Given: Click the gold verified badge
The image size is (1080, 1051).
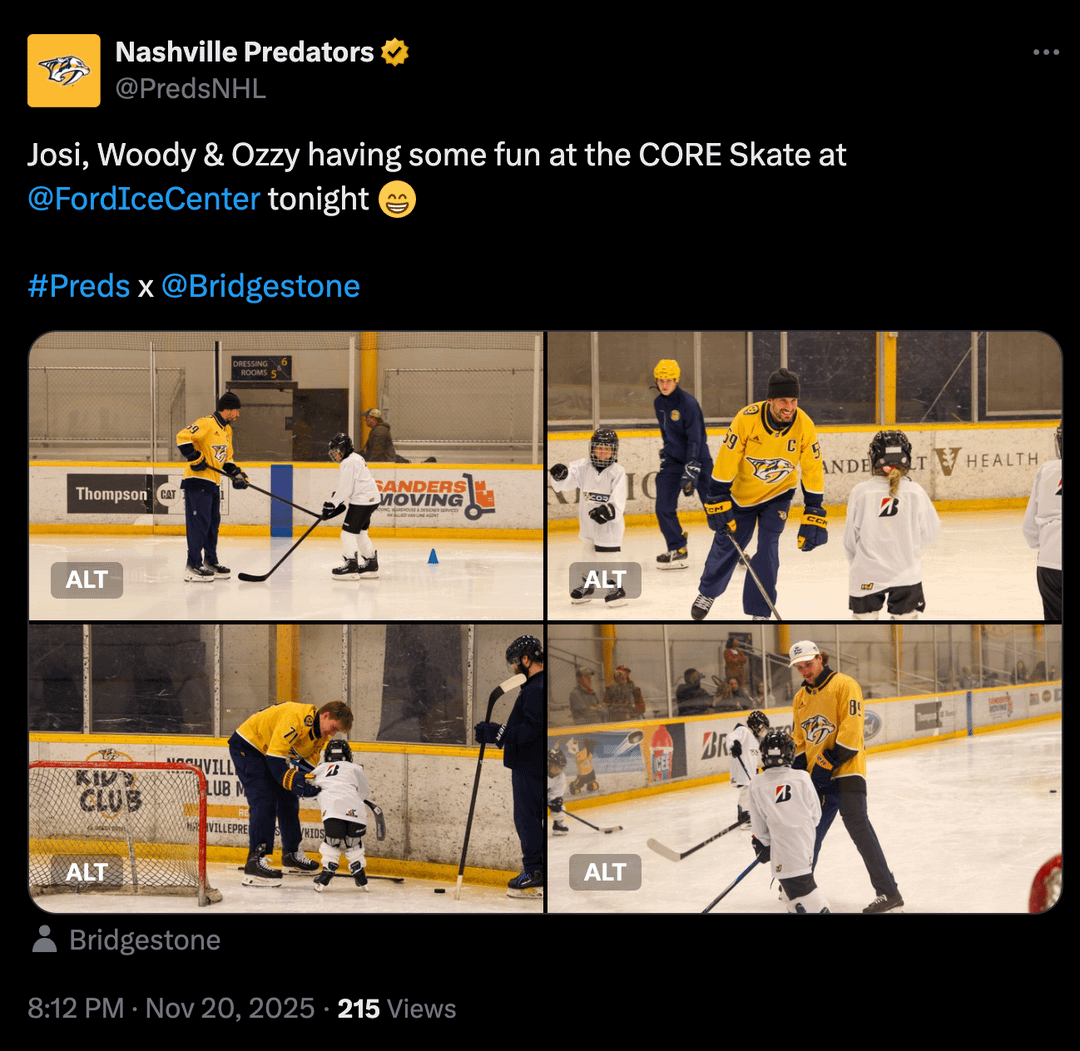Looking at the screenshot, I should click(x=395, y=52).
